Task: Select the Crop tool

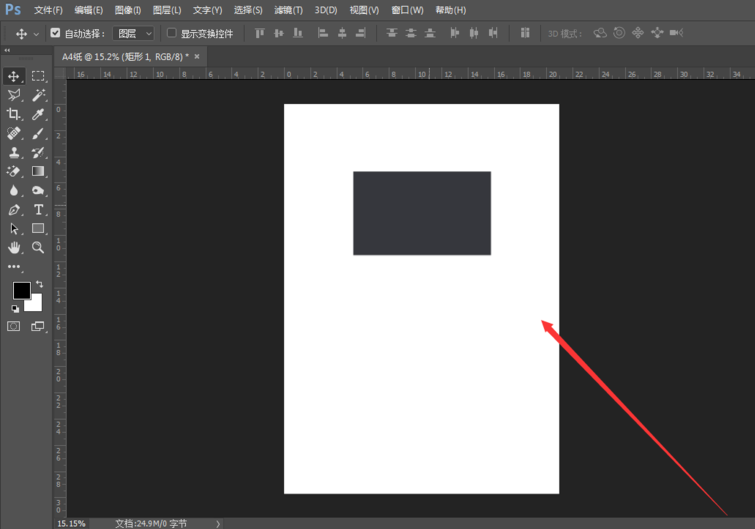Action: click(14, 114)
